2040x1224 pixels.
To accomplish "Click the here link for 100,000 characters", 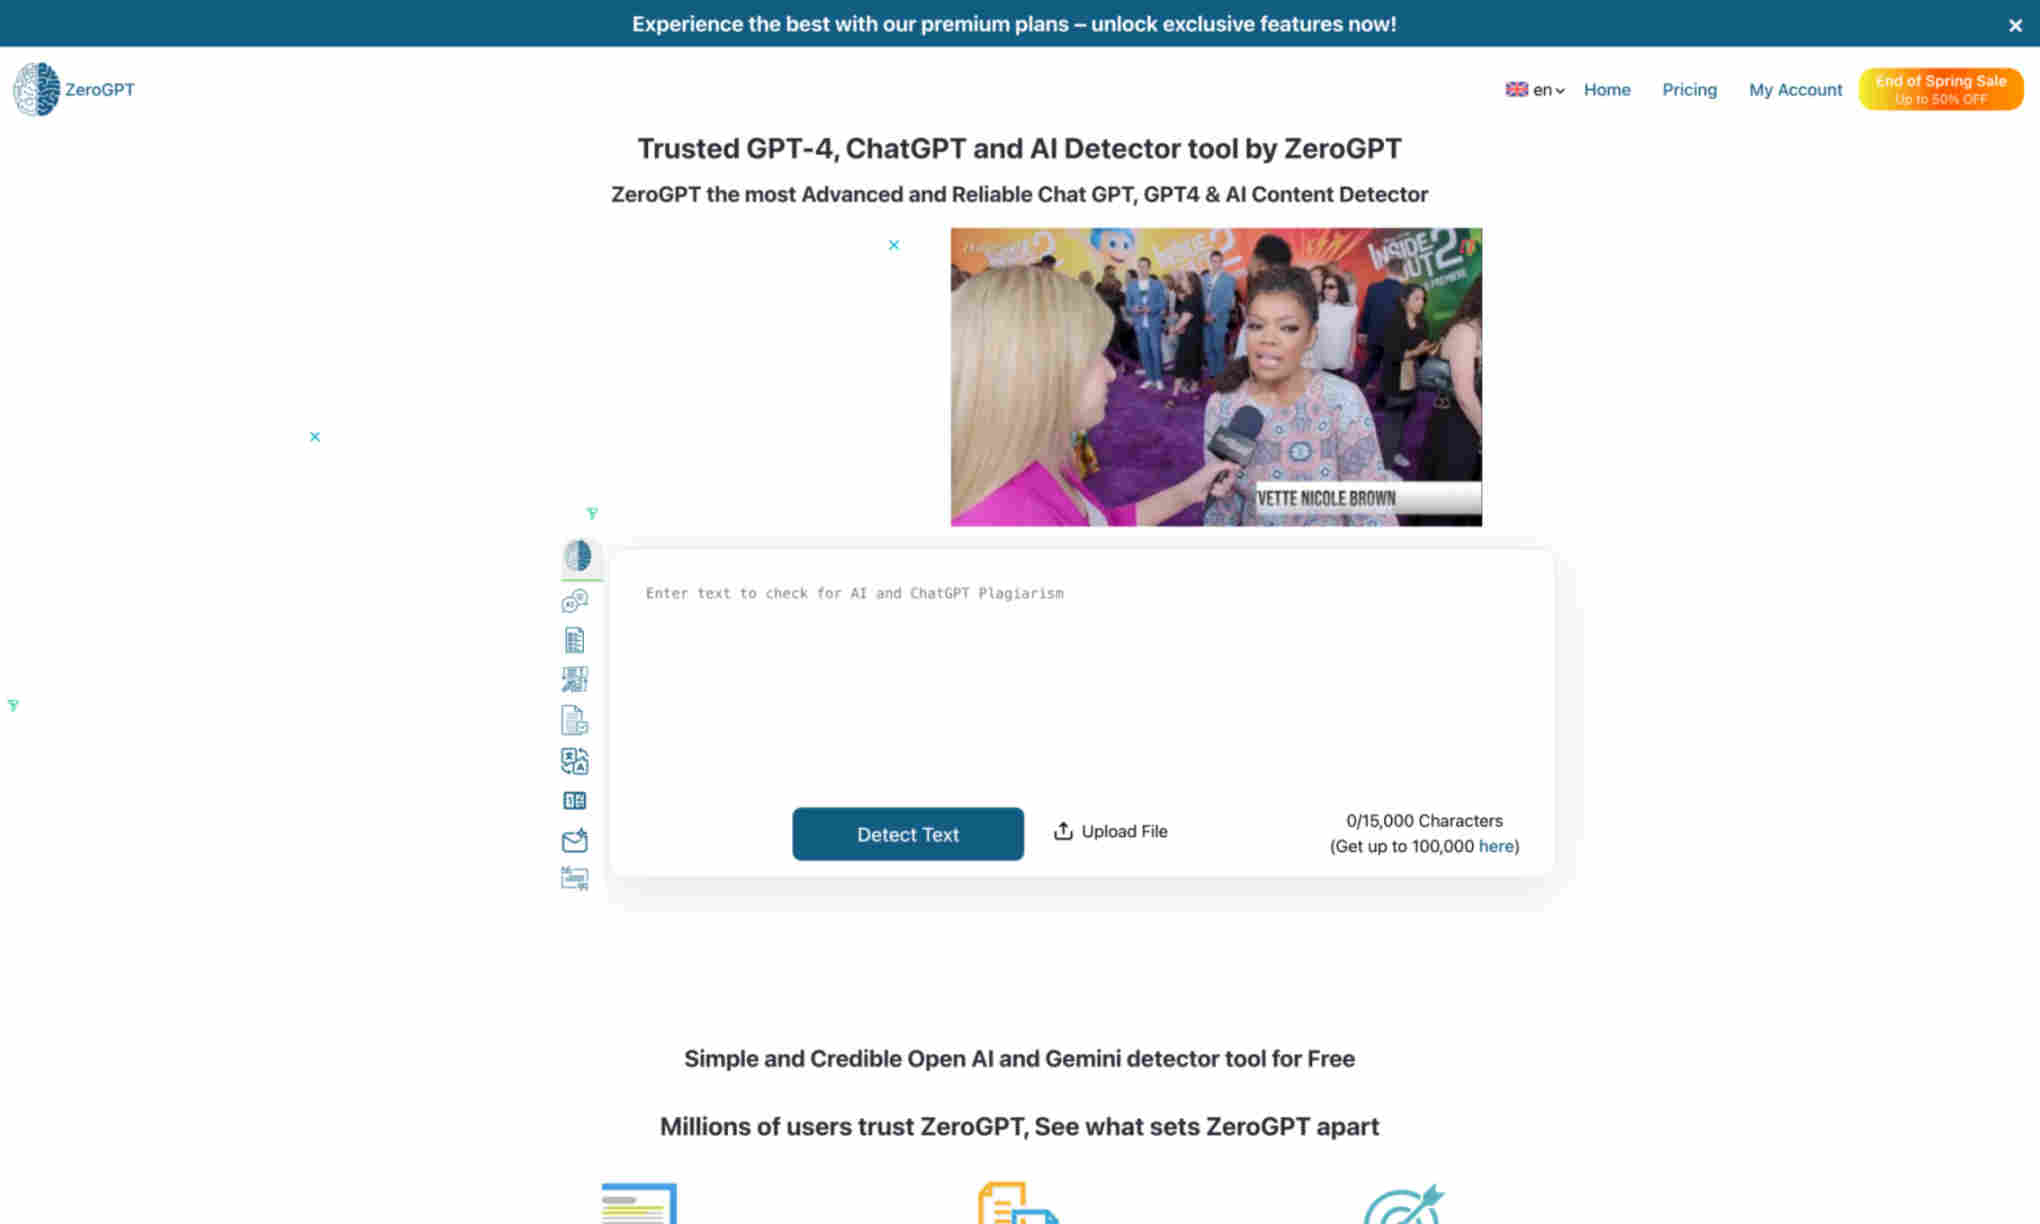I will pyautogui.click(x=1495, y=845).
